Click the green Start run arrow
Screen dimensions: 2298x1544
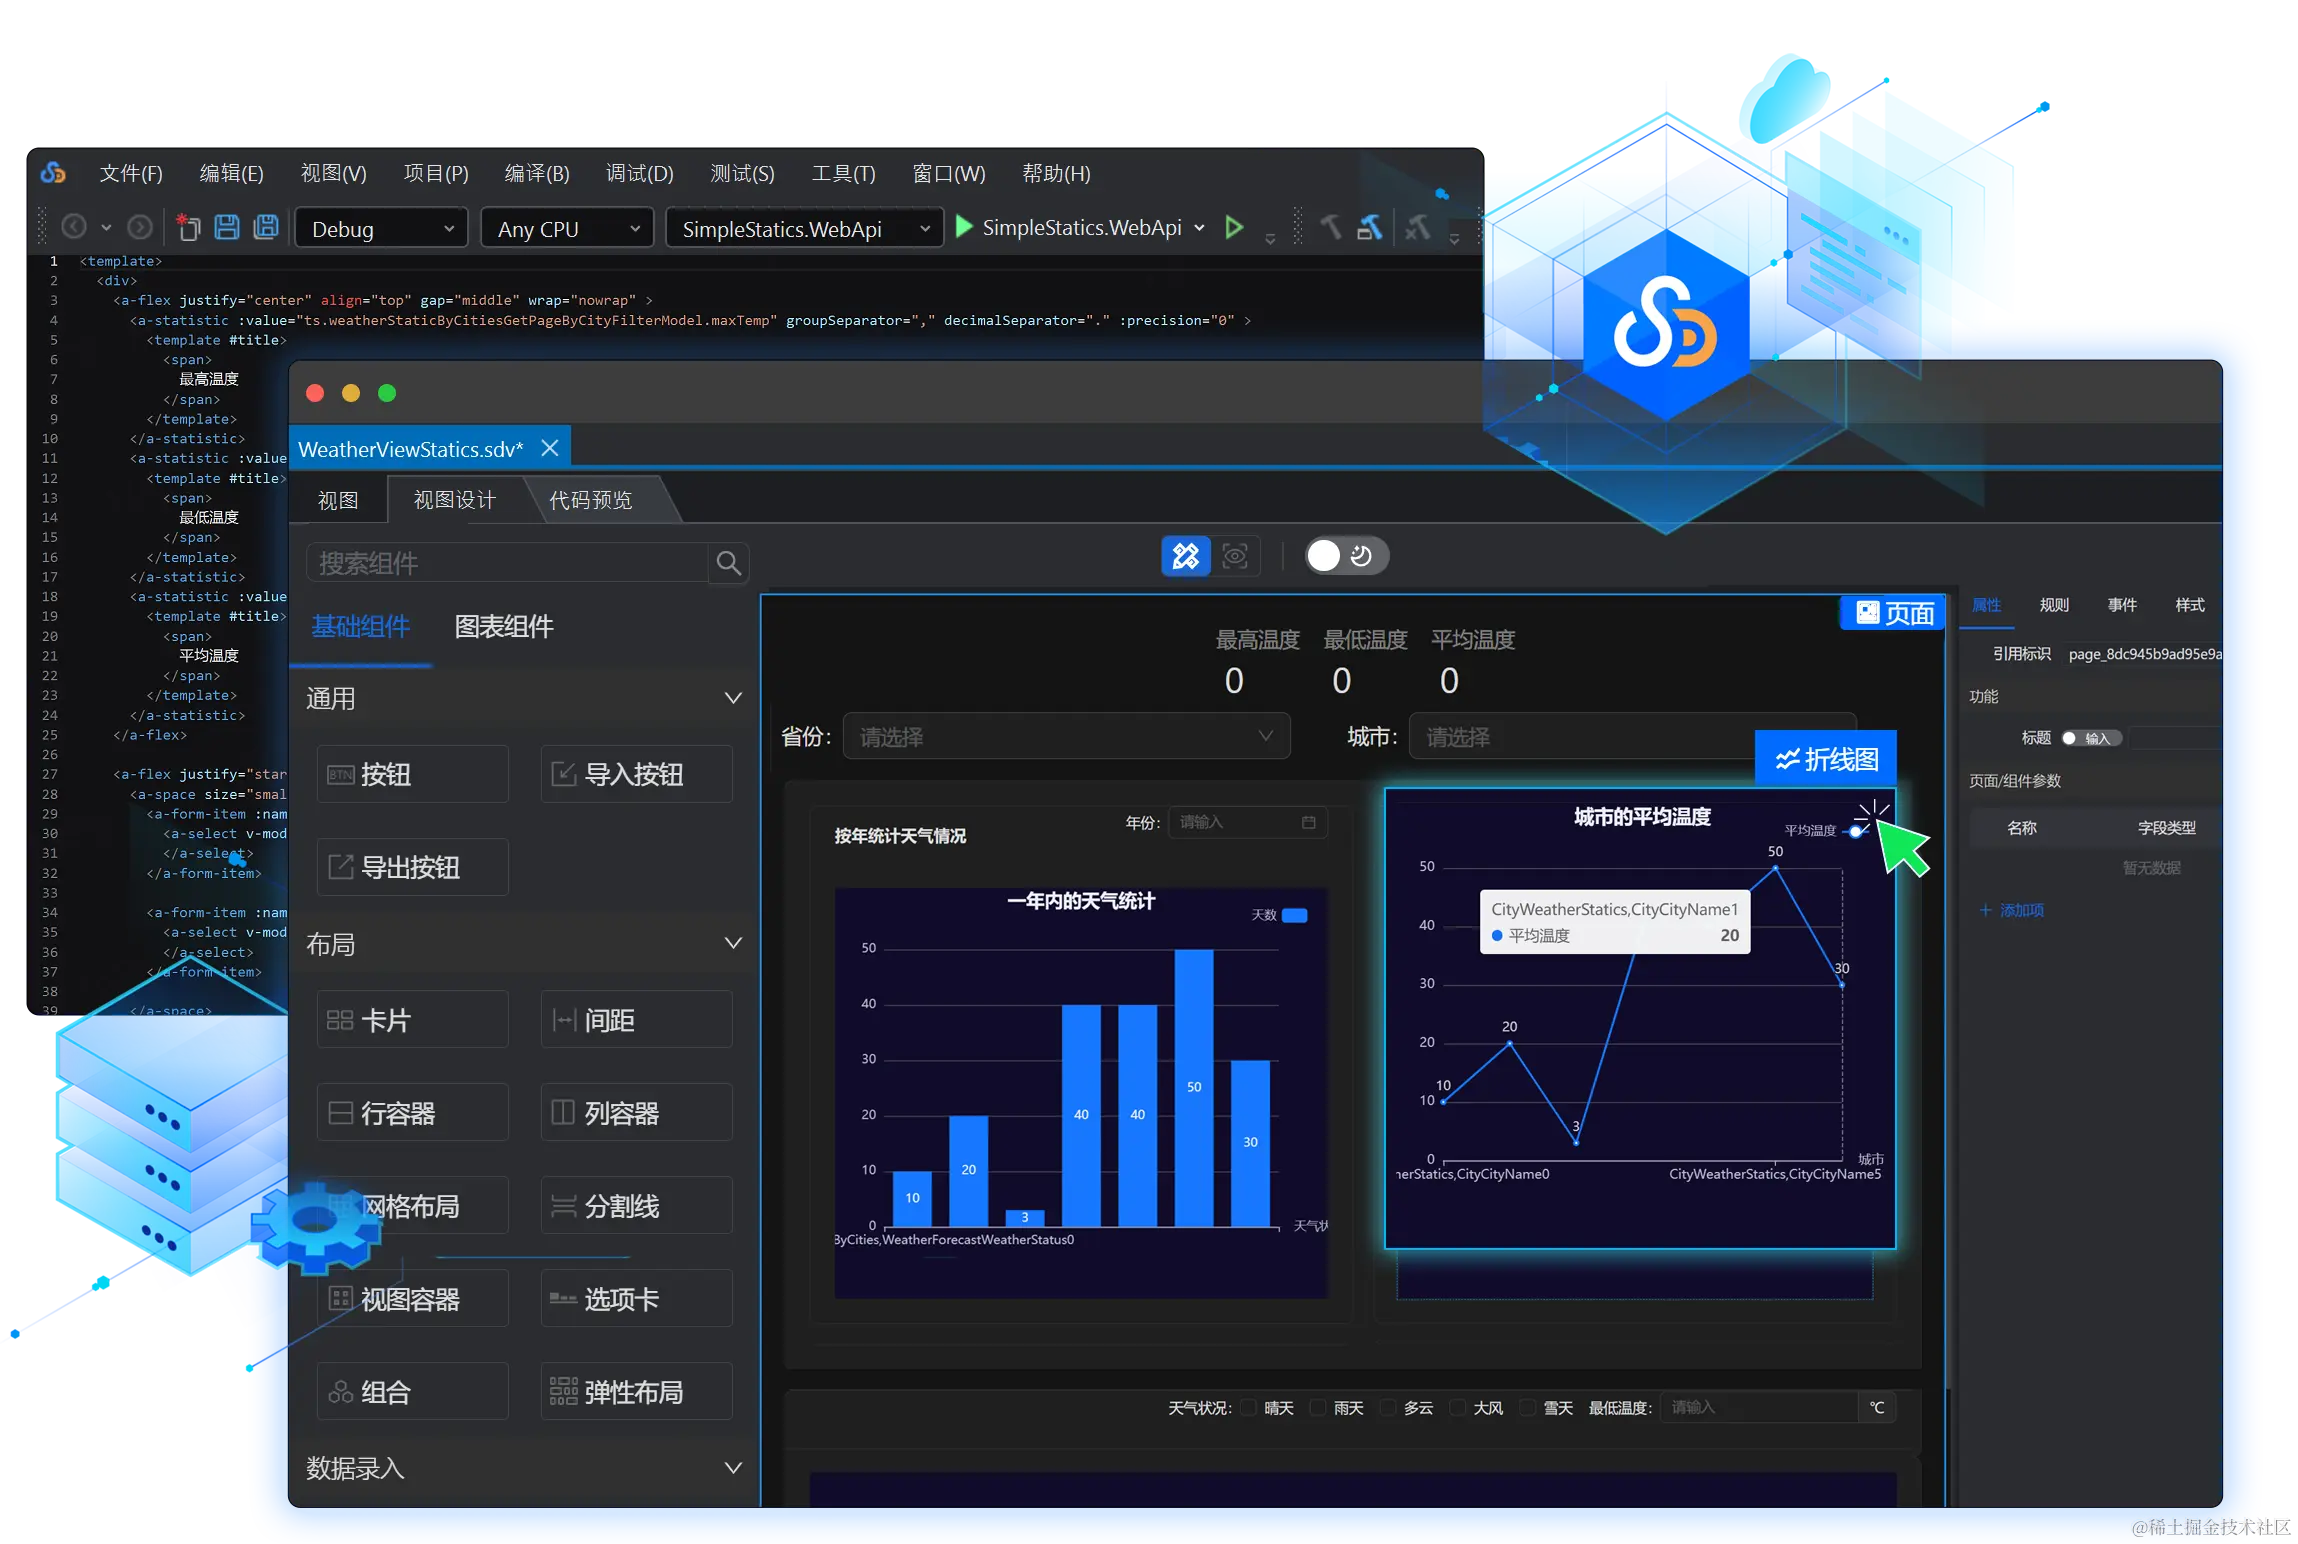(964, 227)
